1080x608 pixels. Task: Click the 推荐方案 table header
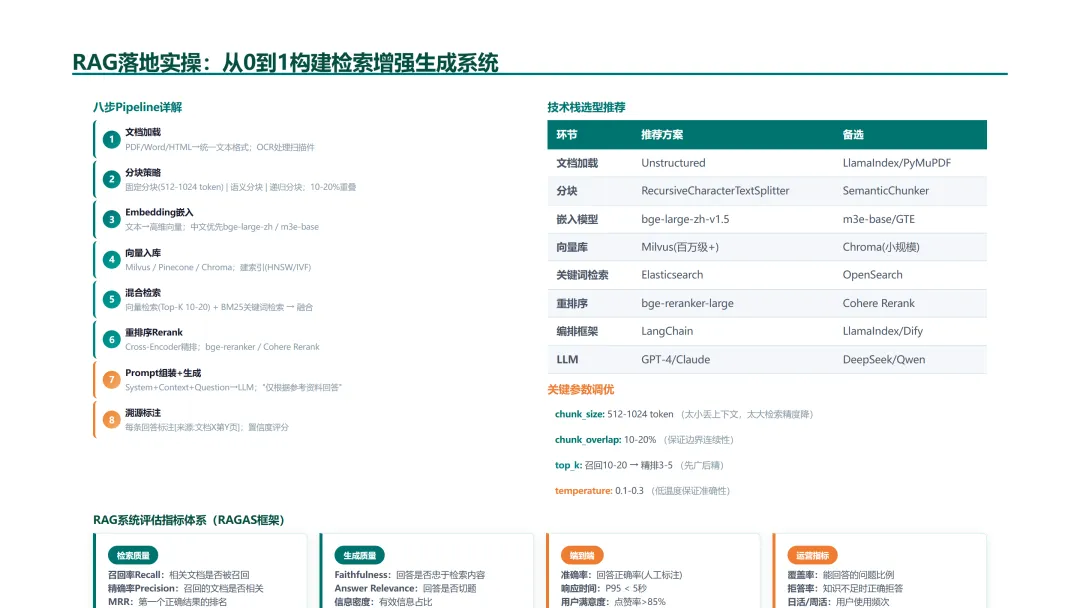[662, 135]
